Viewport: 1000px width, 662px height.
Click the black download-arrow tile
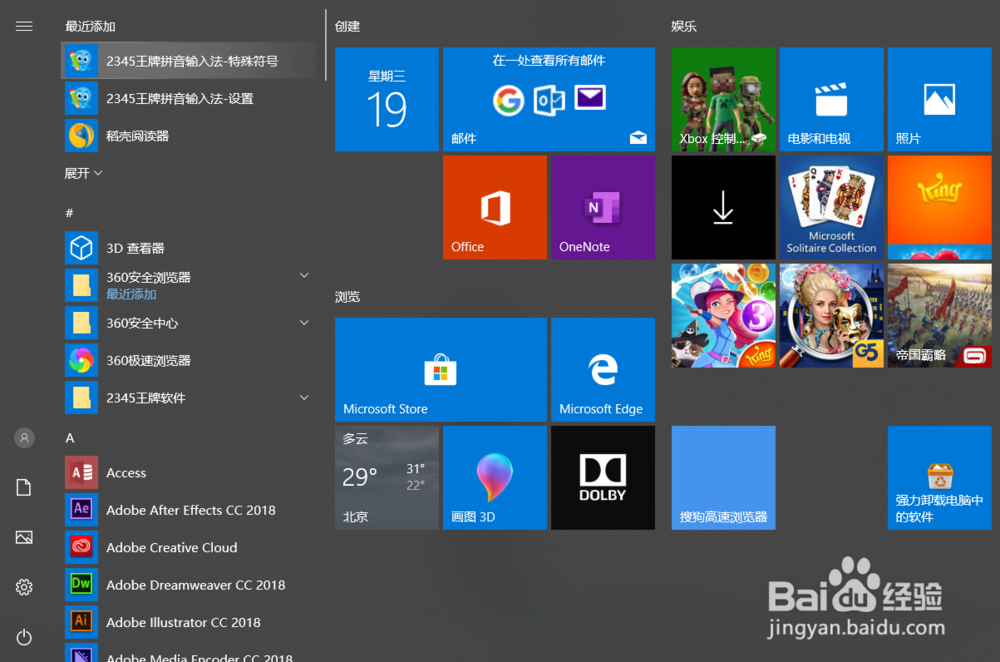point(723,207)
